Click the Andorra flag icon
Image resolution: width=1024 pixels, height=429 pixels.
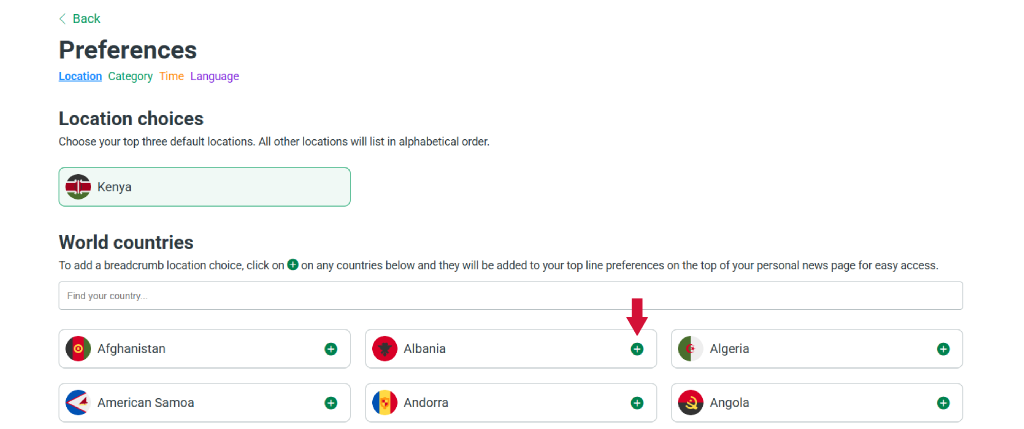(384, 403)
